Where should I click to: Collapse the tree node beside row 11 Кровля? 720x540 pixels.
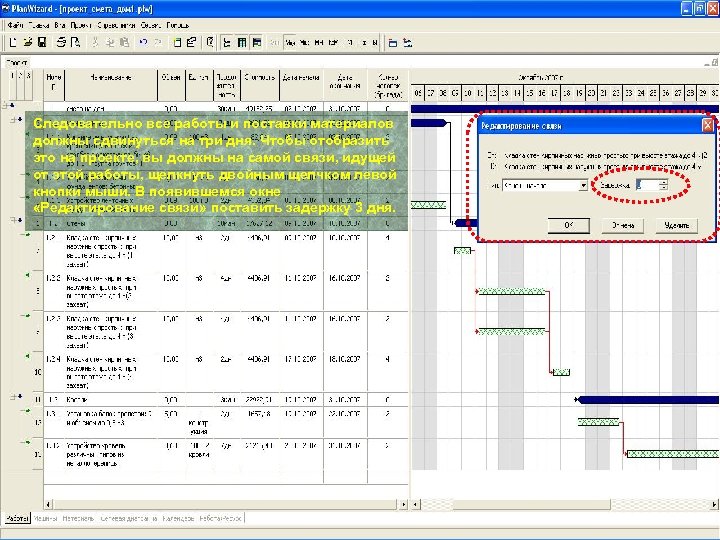click(x=12, y=396)
